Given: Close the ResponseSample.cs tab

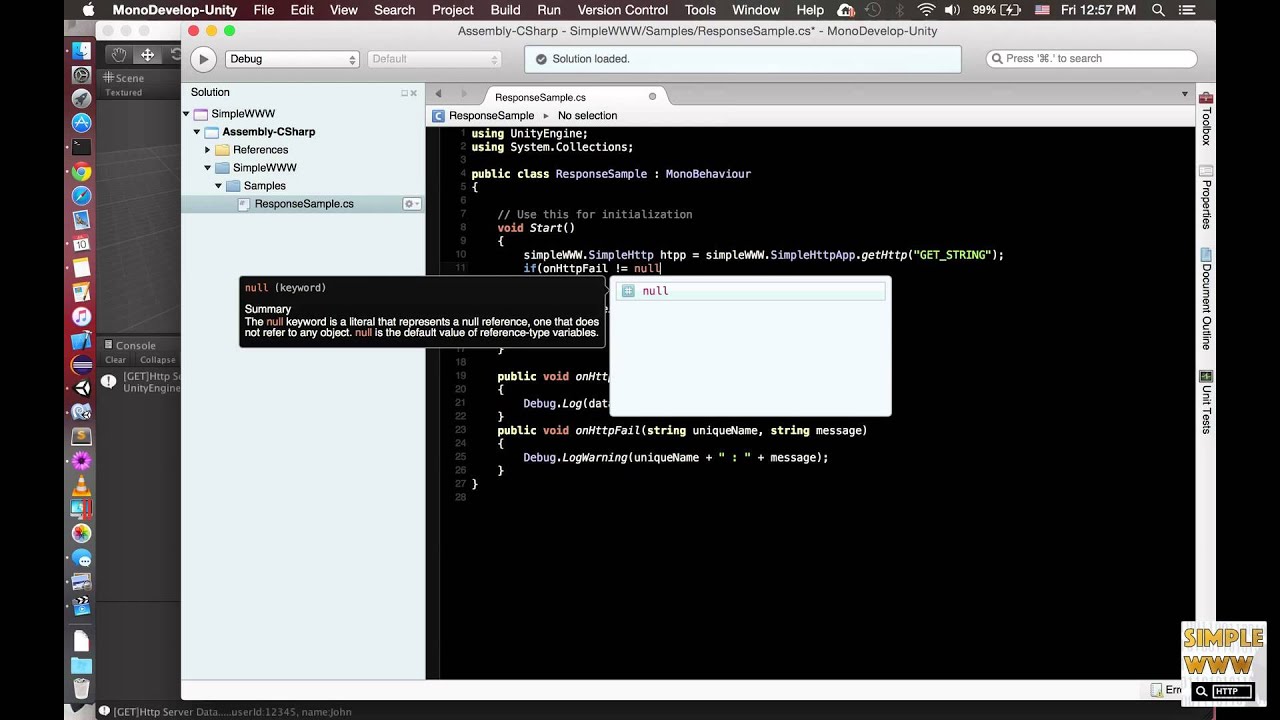Looking at the screenshot, I should point(652,97).
